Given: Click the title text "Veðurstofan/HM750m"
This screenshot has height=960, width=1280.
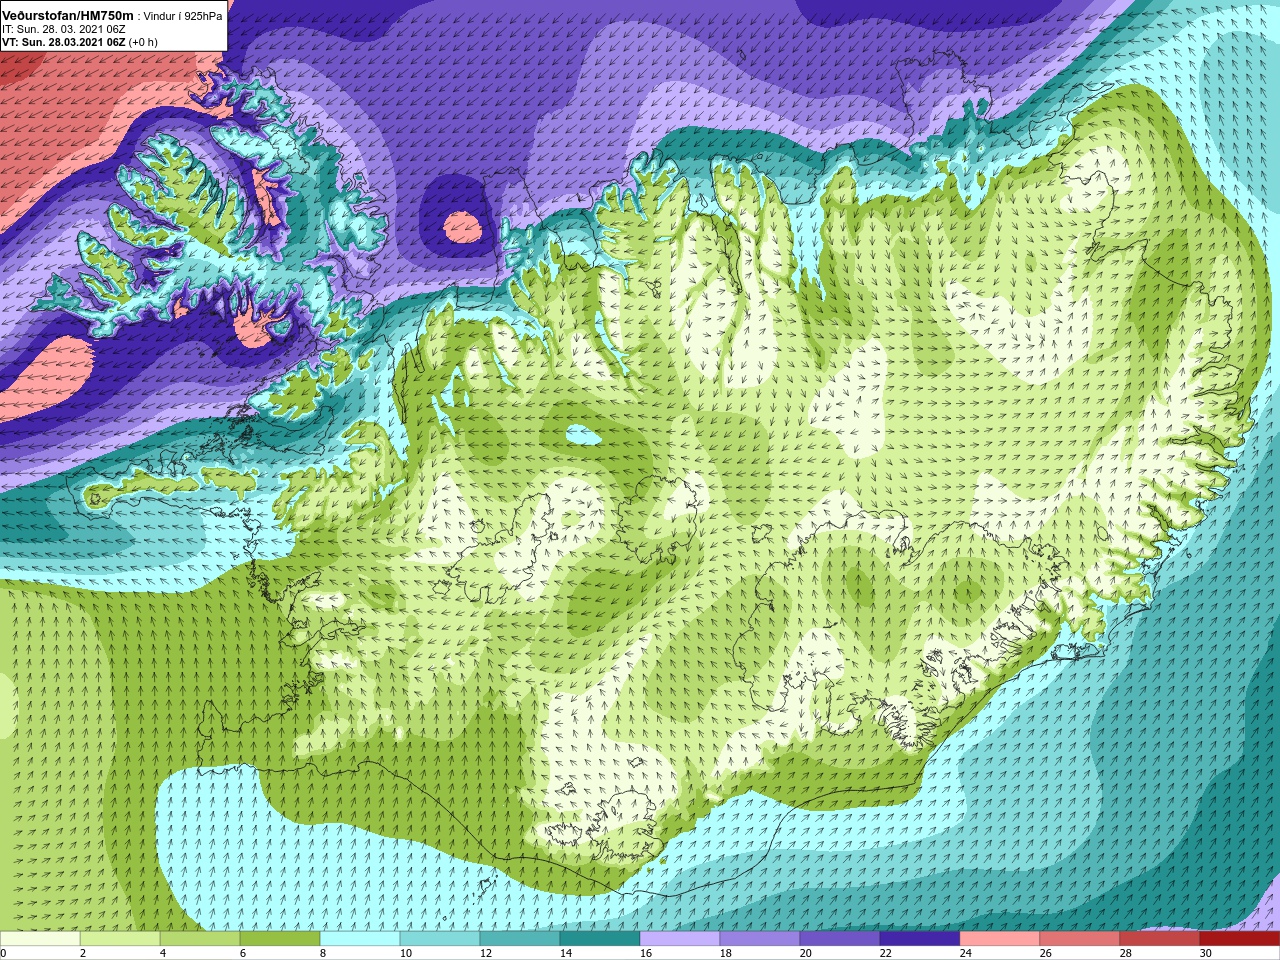Looking at the screenshot, I should click(x=68, y=16).
